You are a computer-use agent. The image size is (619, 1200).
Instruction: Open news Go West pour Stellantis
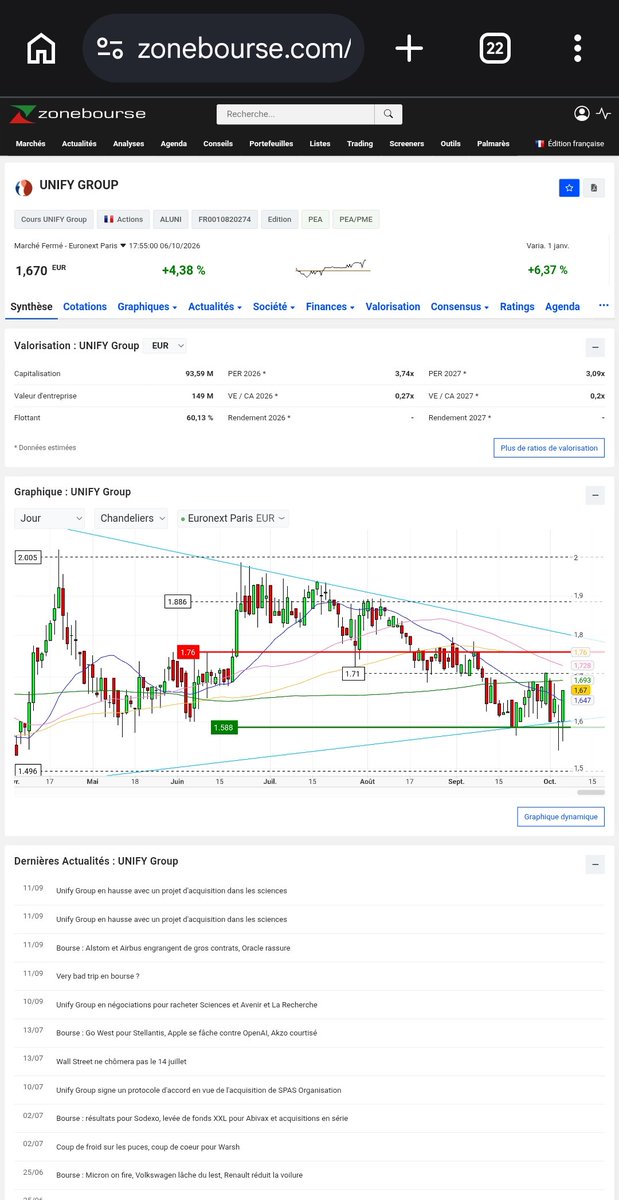186,1033
